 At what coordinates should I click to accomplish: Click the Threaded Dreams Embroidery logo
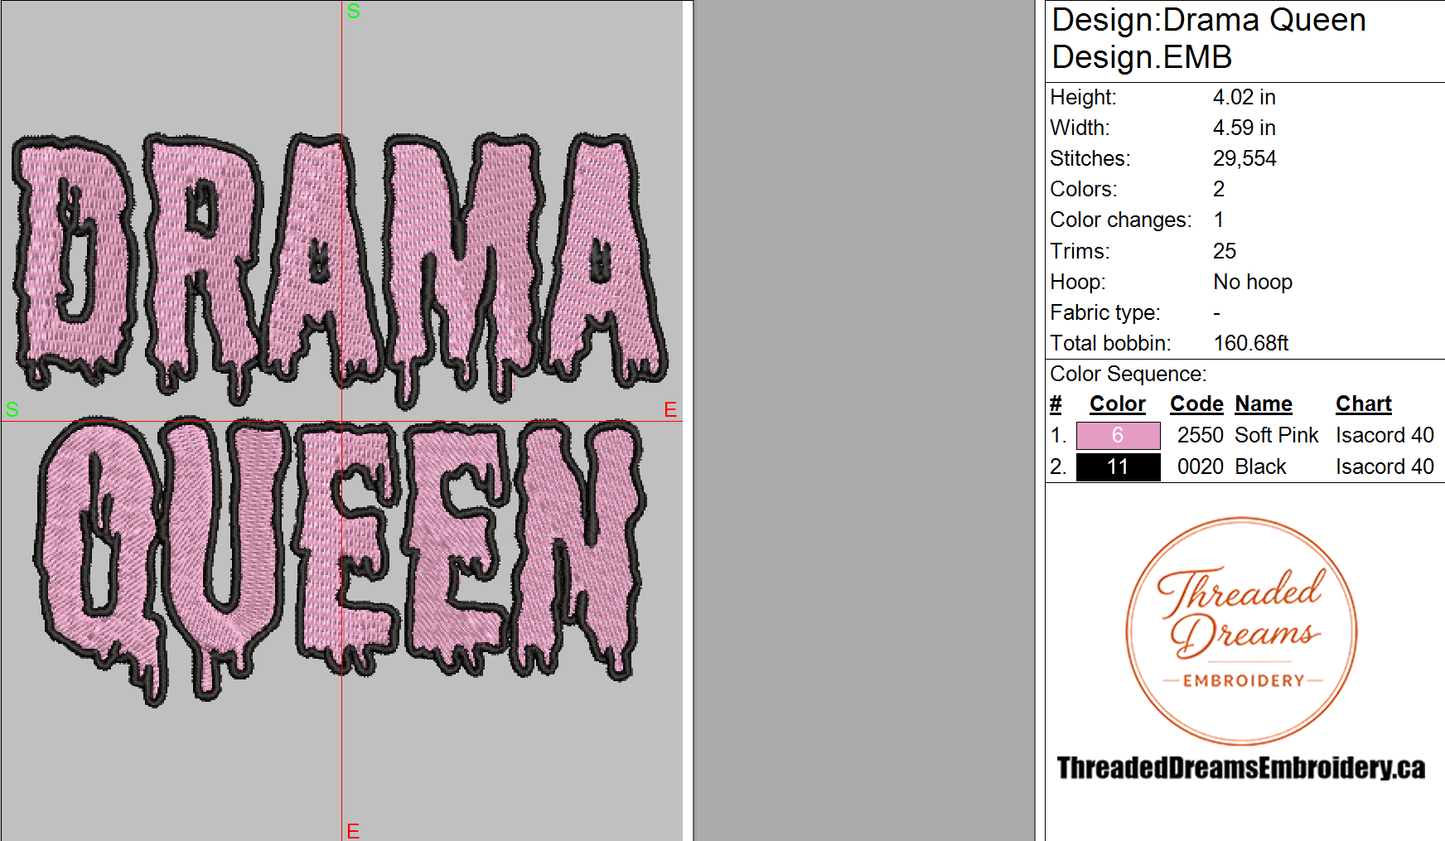click(x=1241, y=631)
